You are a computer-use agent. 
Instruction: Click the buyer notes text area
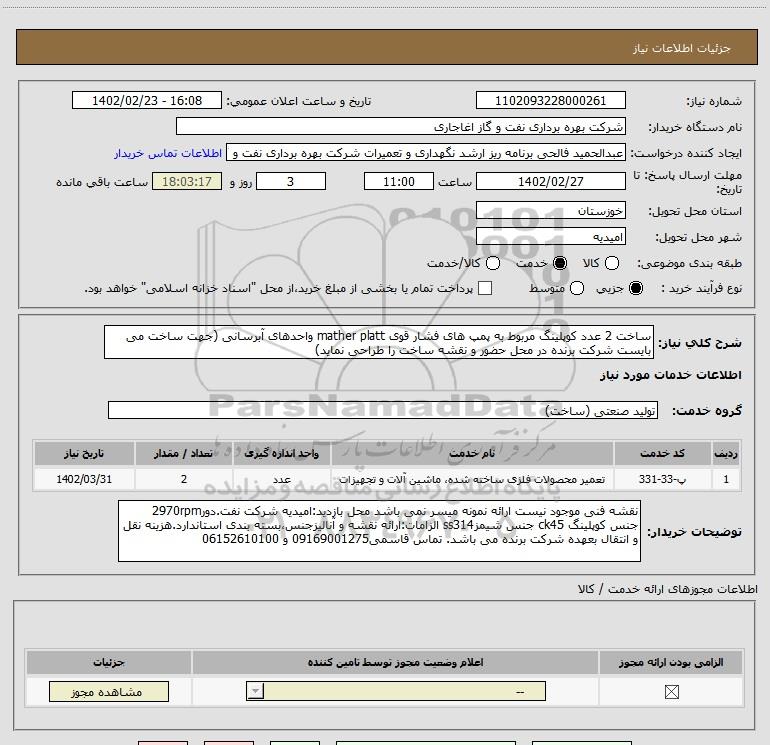[x=379, y=531]
